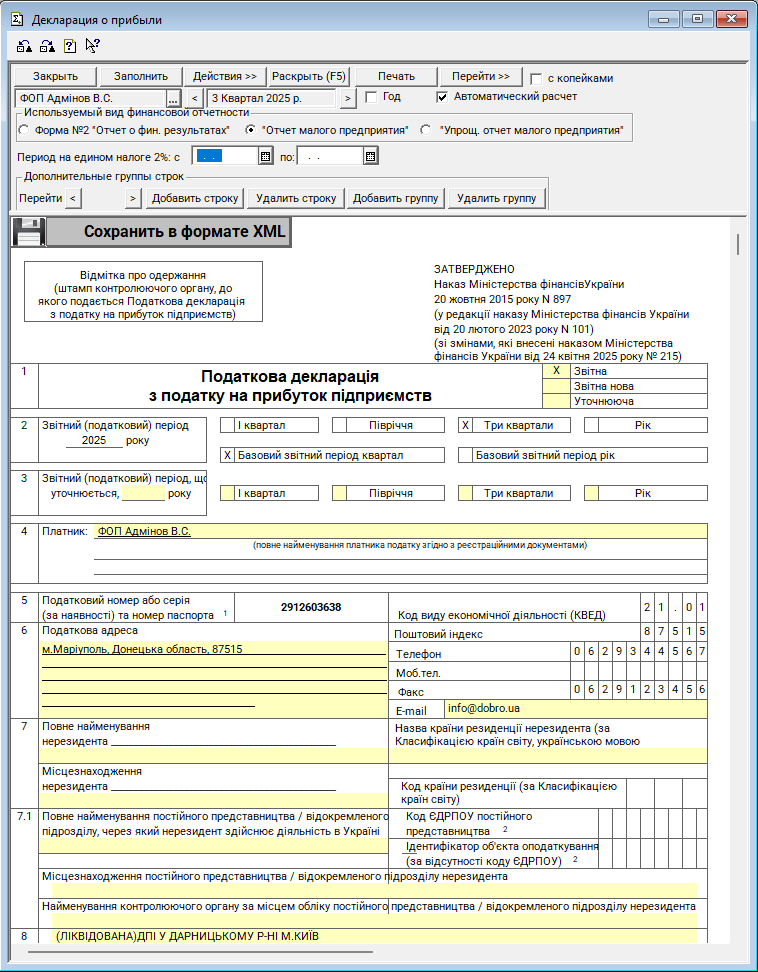Activate the What's This pointer help icon

[93, 45]
